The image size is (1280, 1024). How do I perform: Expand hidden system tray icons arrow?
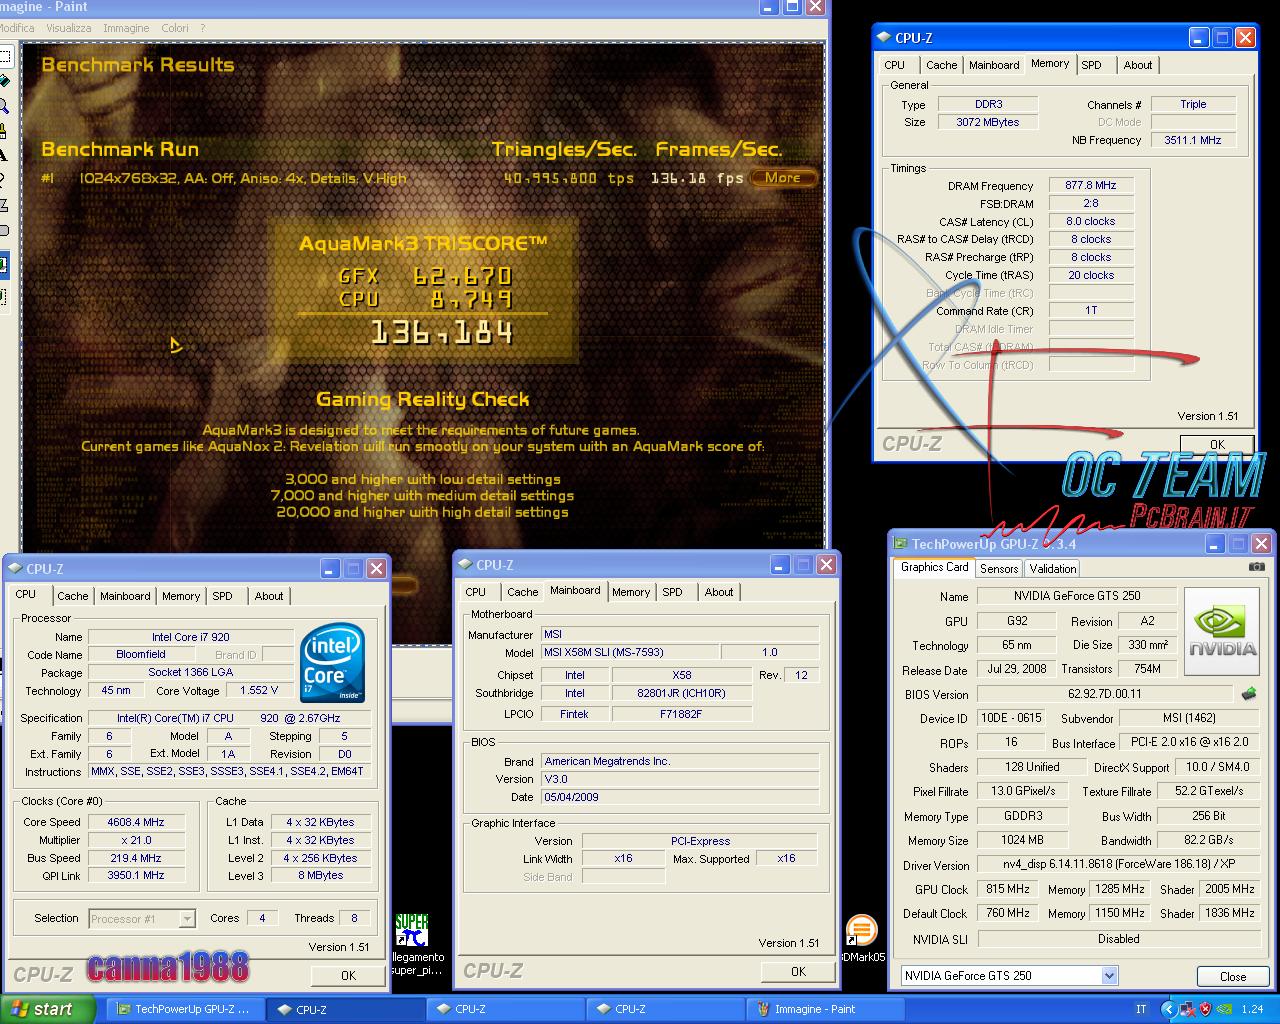click(x=1167, y=1009)
